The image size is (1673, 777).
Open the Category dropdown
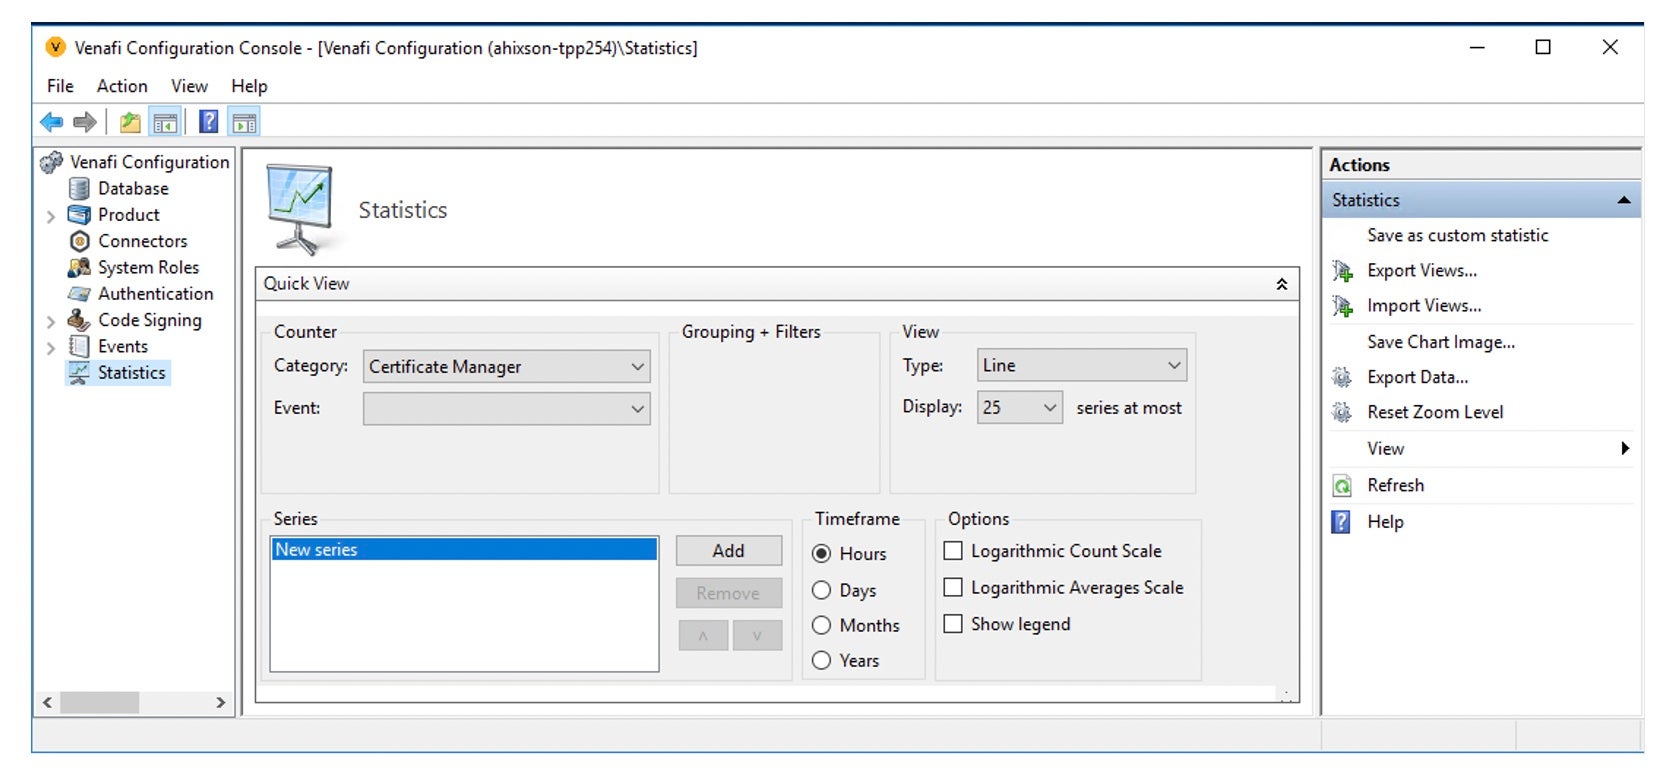tap(506, 367)
